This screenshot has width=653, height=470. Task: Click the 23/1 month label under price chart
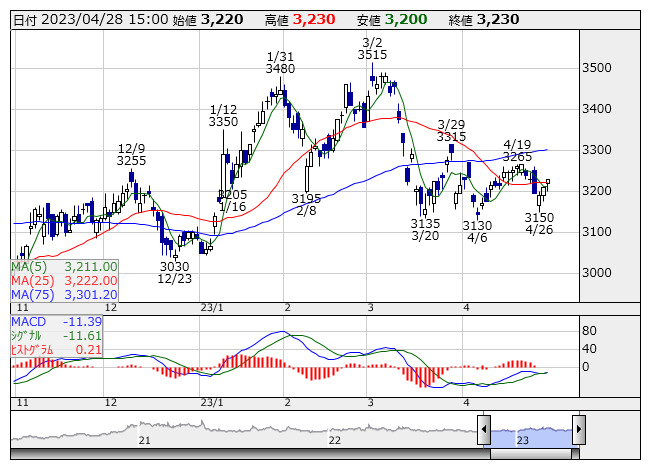coord(212,308)
